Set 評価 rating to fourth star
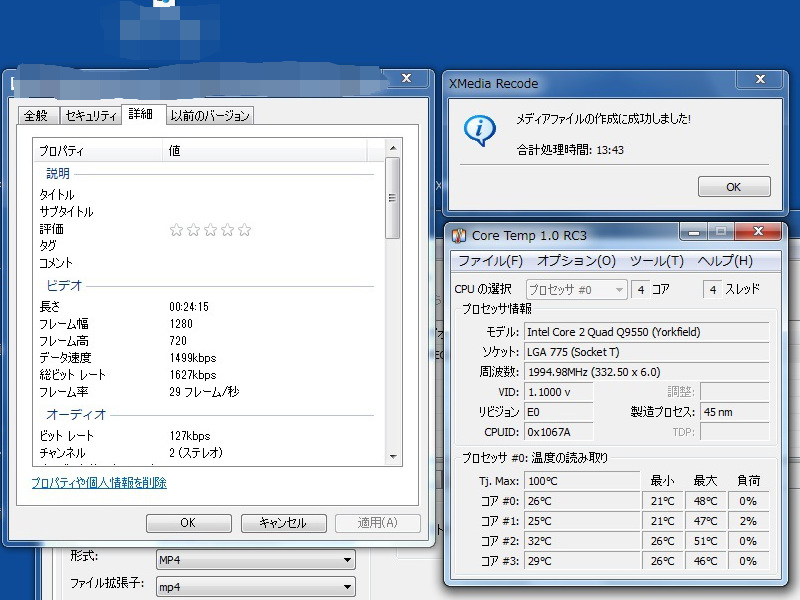800x600 pixels. [x=228, y=230]
